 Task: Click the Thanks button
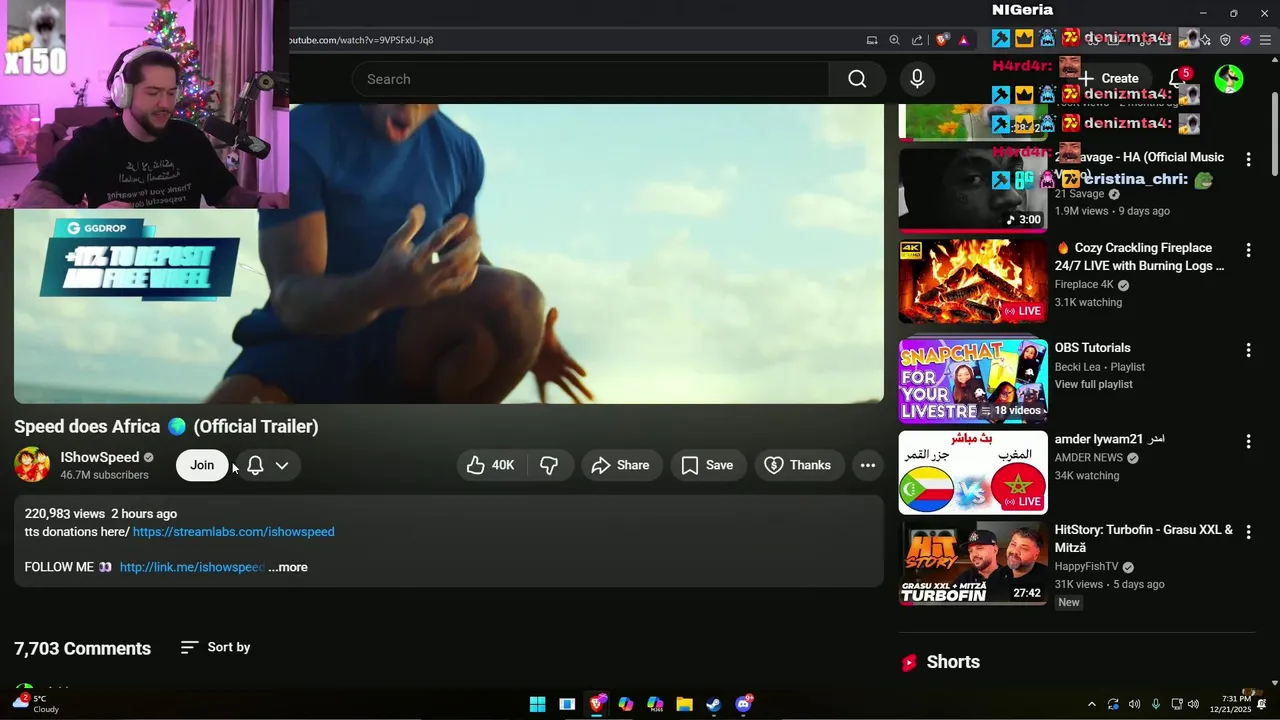[798, 465]
